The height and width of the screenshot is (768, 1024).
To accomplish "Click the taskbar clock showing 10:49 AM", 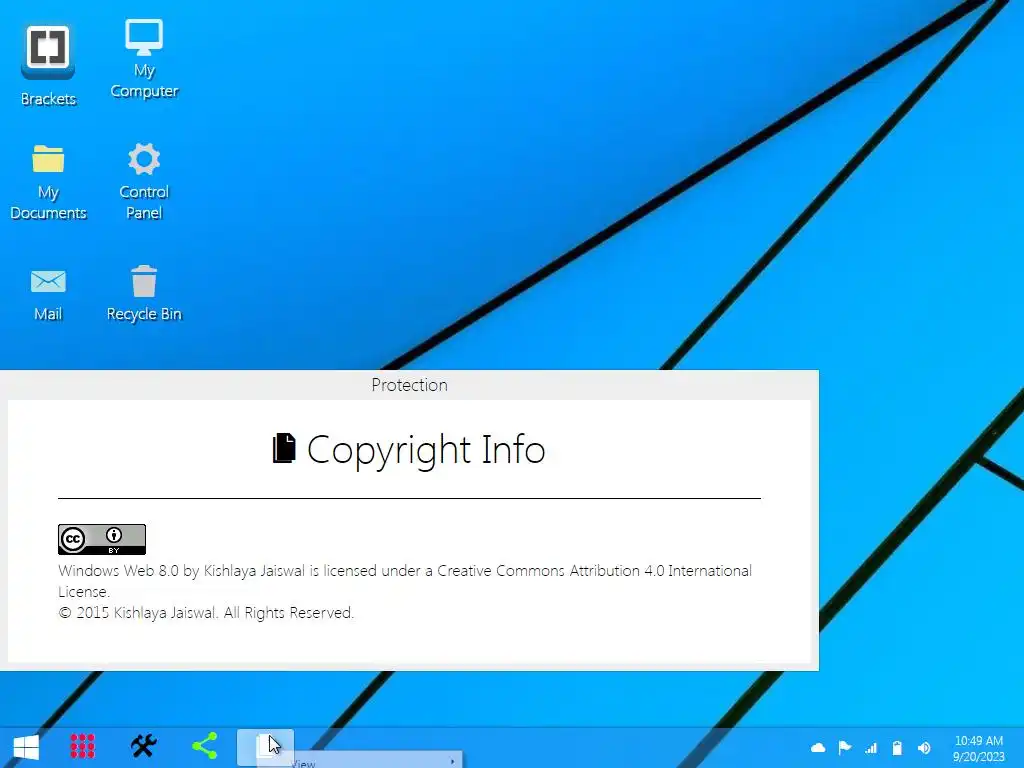I will click(978, 748).
